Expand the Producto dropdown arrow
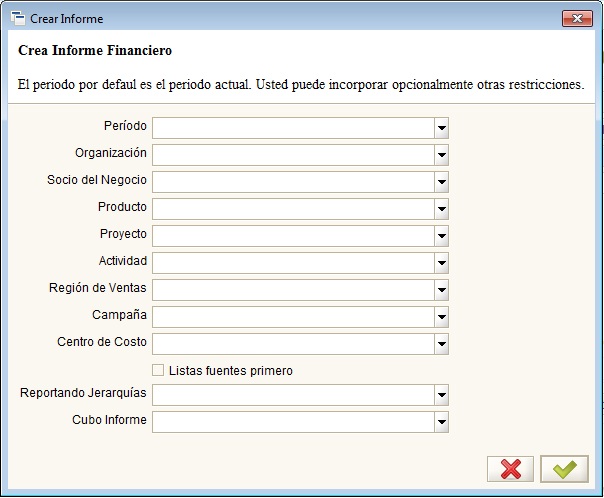This screenshot has height=498, width=604. tap(441, 209)
